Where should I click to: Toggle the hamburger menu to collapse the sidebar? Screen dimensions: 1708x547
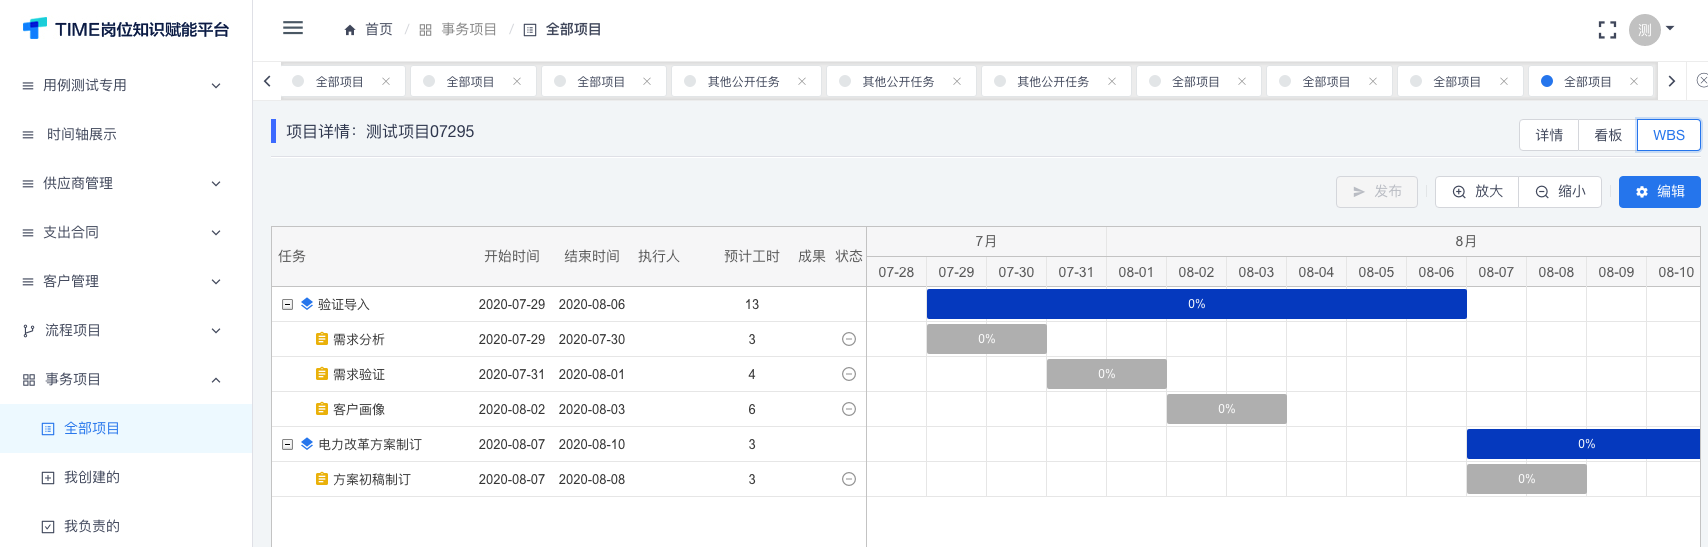pos(293,28)
